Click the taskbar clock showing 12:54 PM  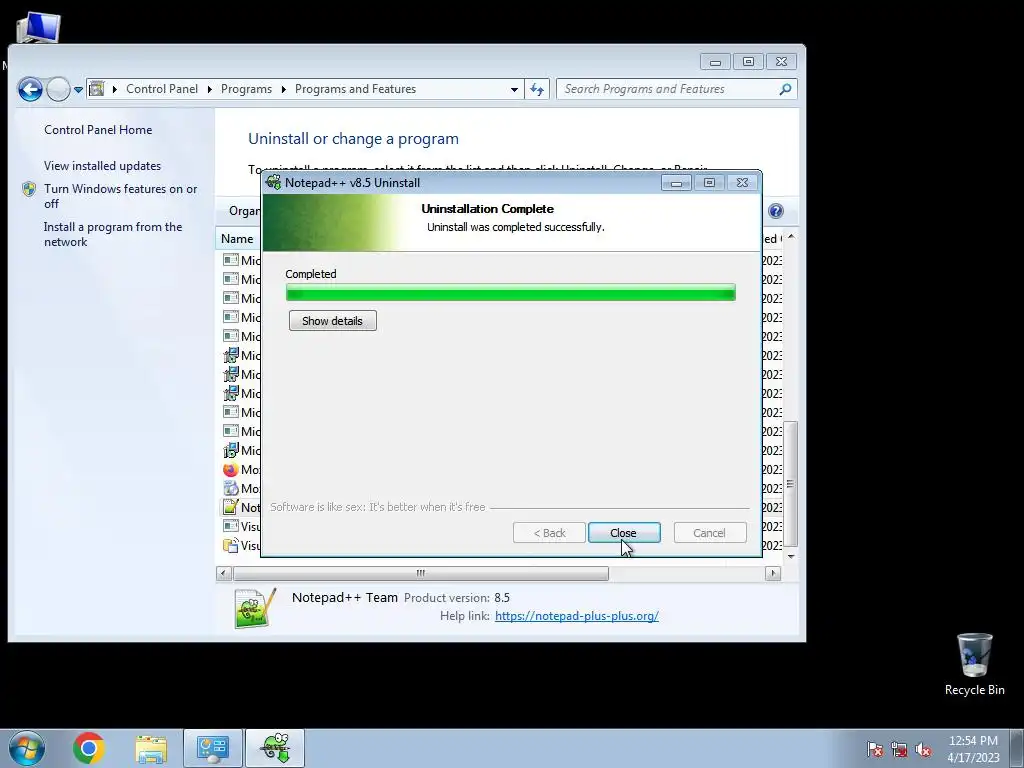[973, 749]
